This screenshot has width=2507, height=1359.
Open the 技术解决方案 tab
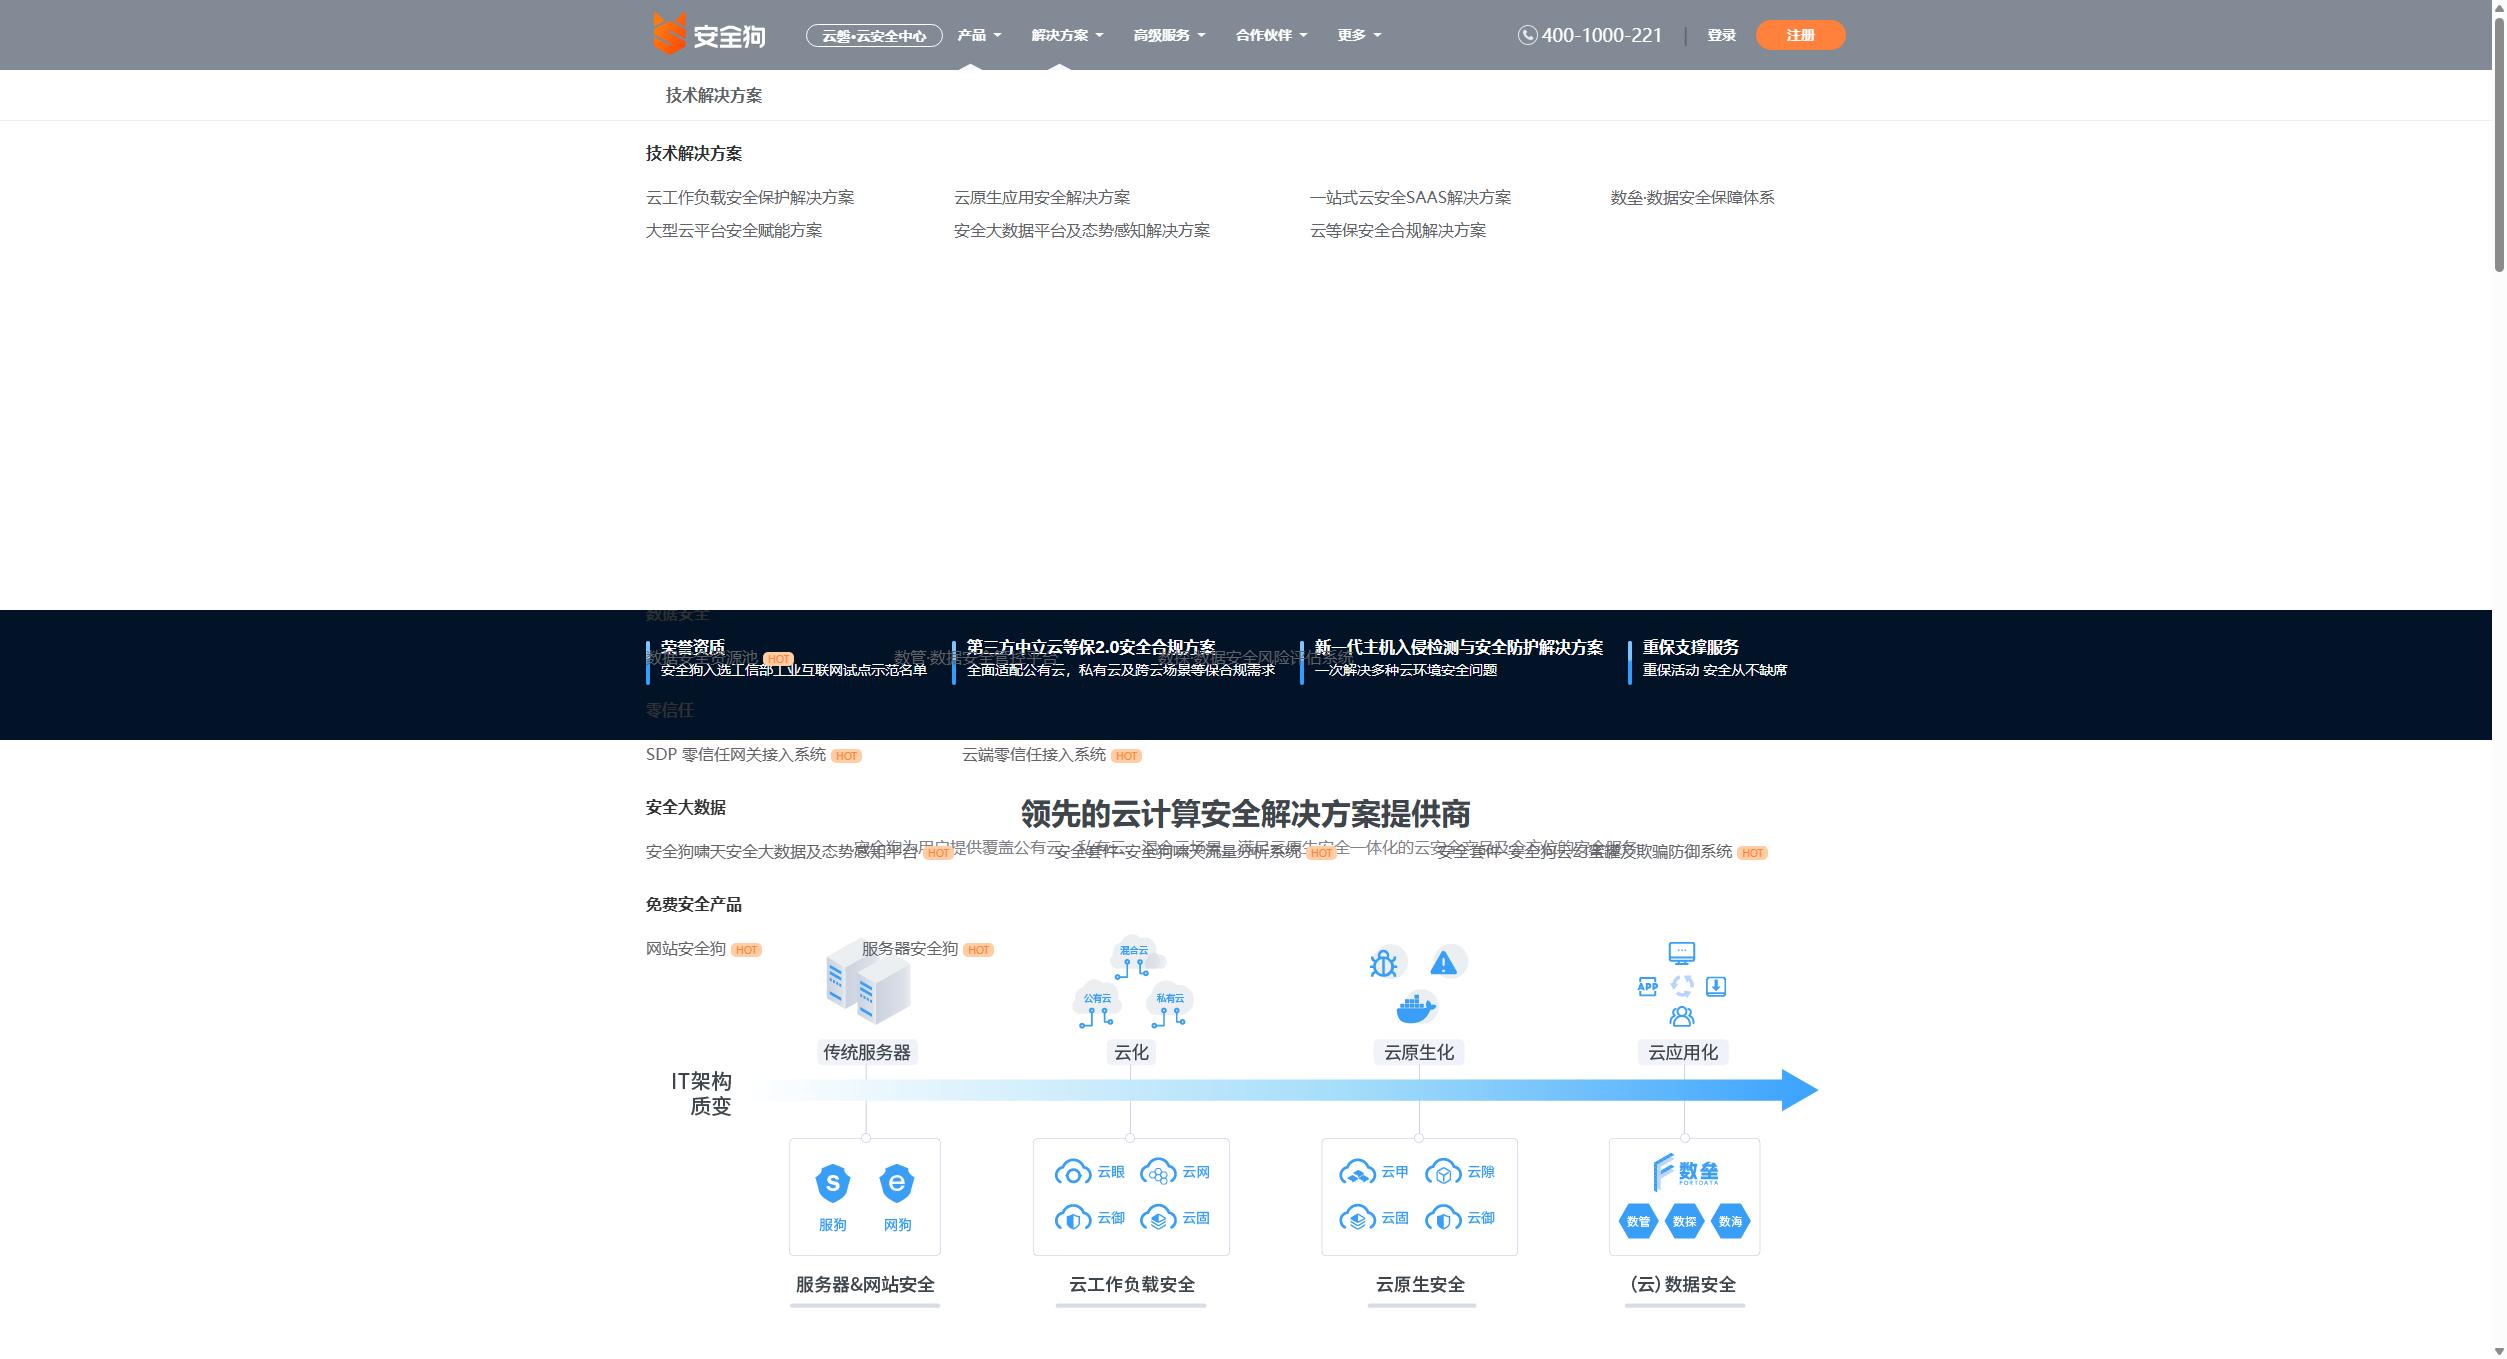[714, 95]
